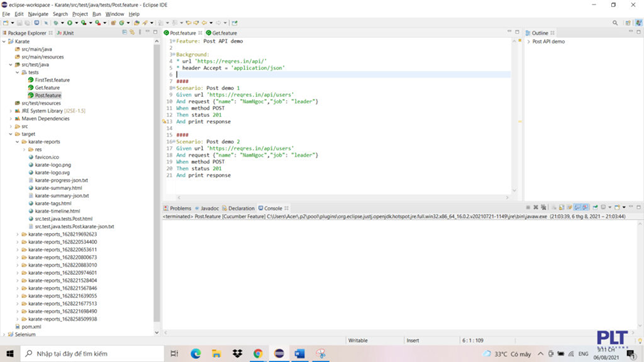The image size is (644, 362).
Task: Click Windows Start button
Action: pos(10,353)
